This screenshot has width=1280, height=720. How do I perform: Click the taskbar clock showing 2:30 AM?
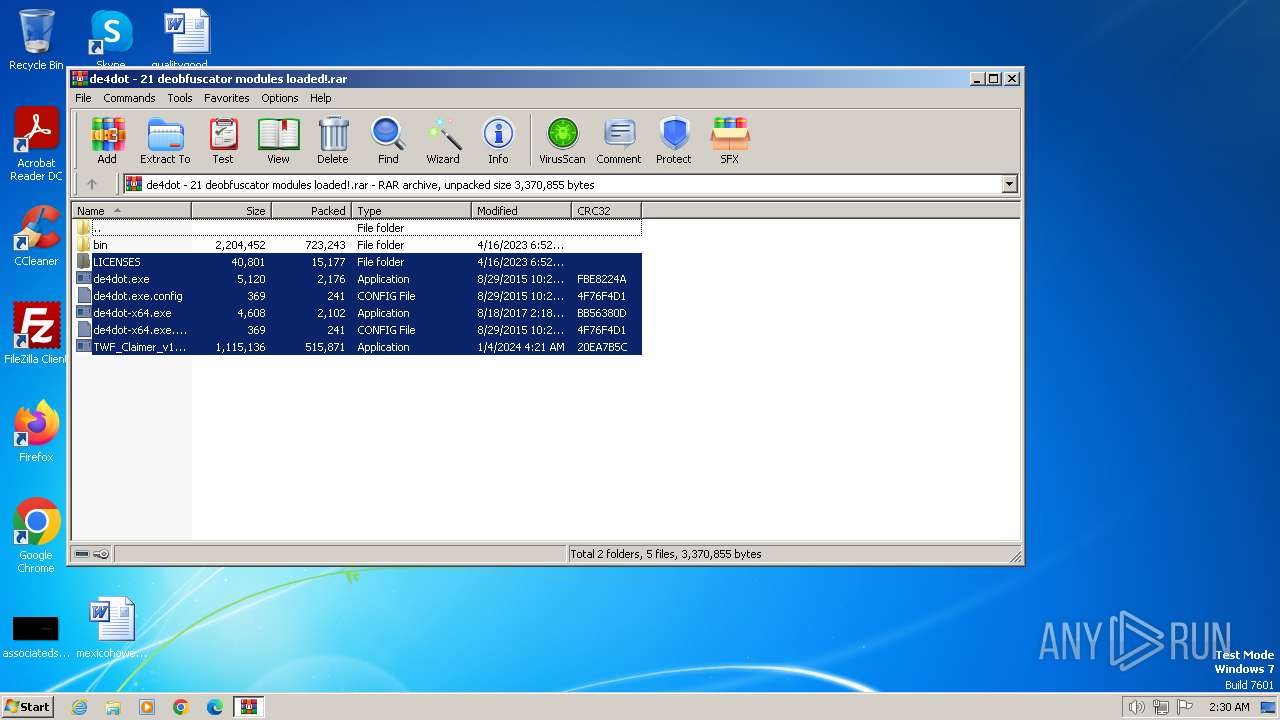(1229, 707)
